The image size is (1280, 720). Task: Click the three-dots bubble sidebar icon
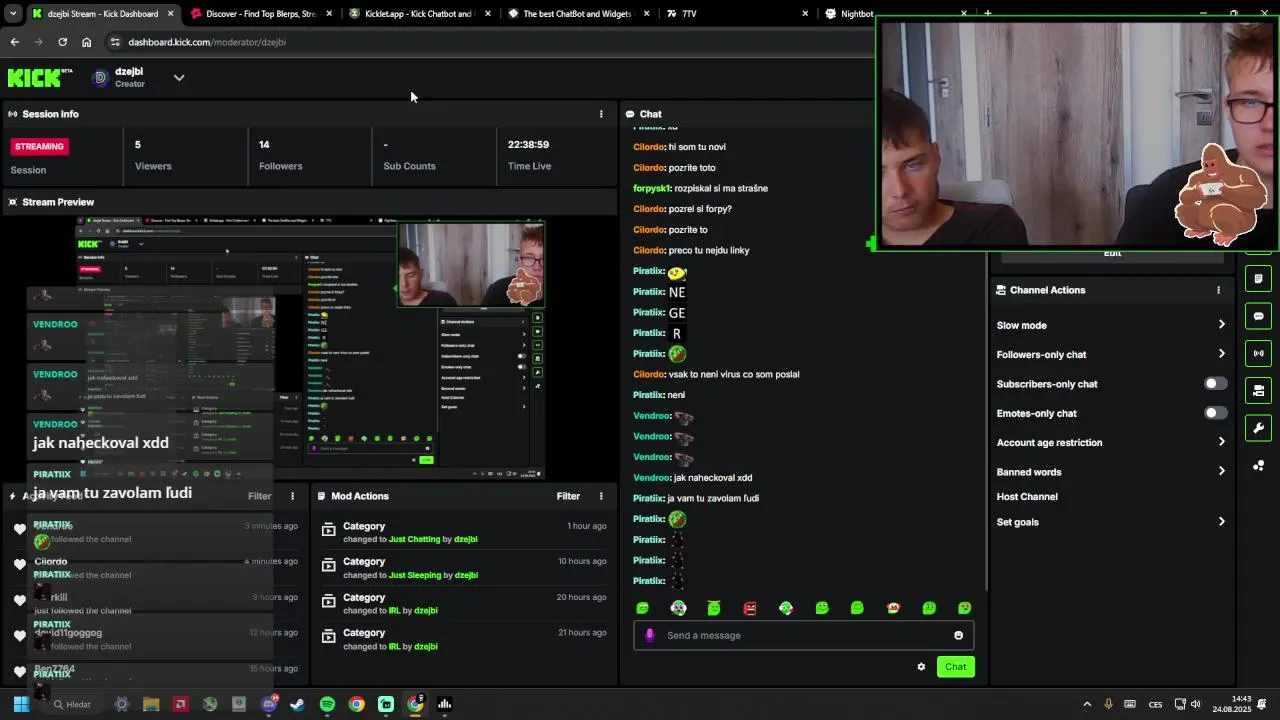pyautogui.click(x=1258, y=466)
